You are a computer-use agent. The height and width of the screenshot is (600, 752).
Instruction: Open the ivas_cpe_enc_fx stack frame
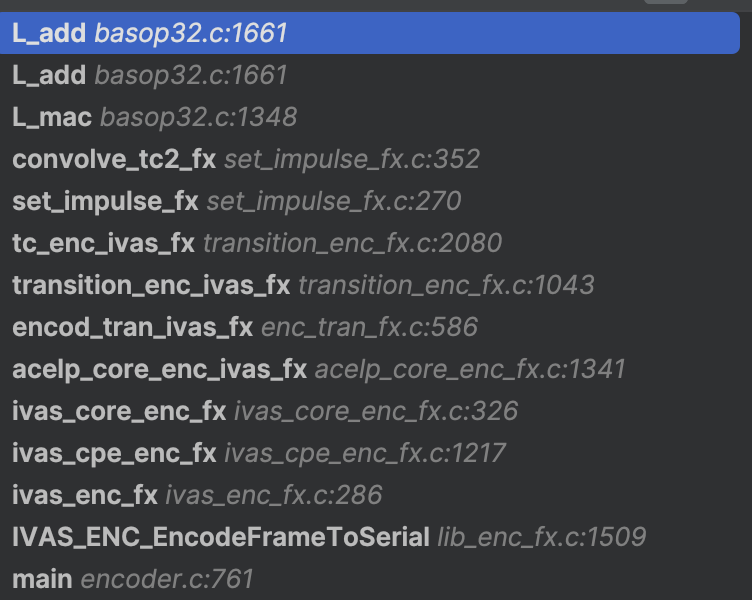click(114, 453)
